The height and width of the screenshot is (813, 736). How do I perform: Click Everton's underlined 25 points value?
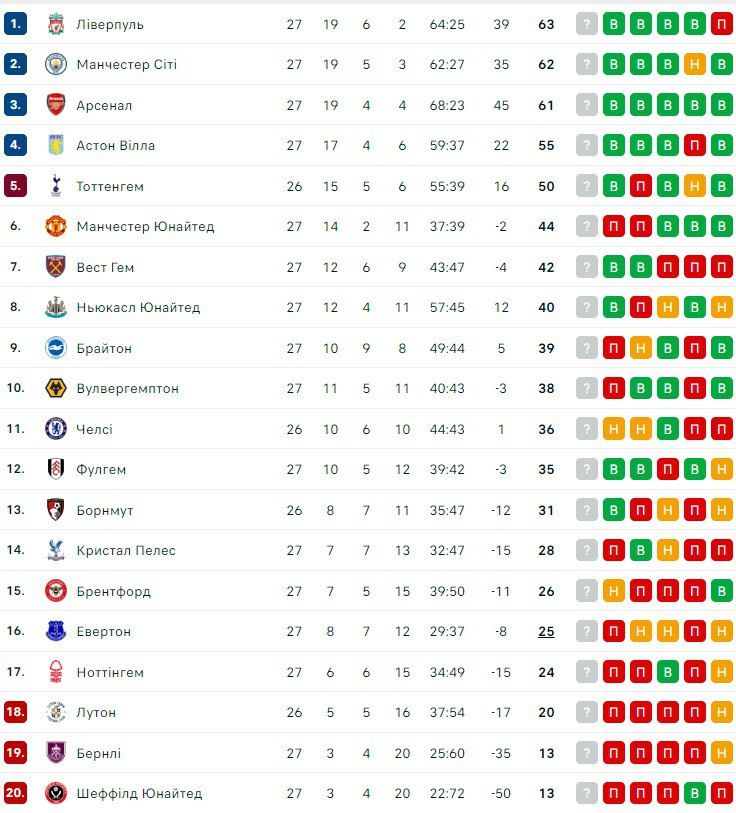coord(546,631)
